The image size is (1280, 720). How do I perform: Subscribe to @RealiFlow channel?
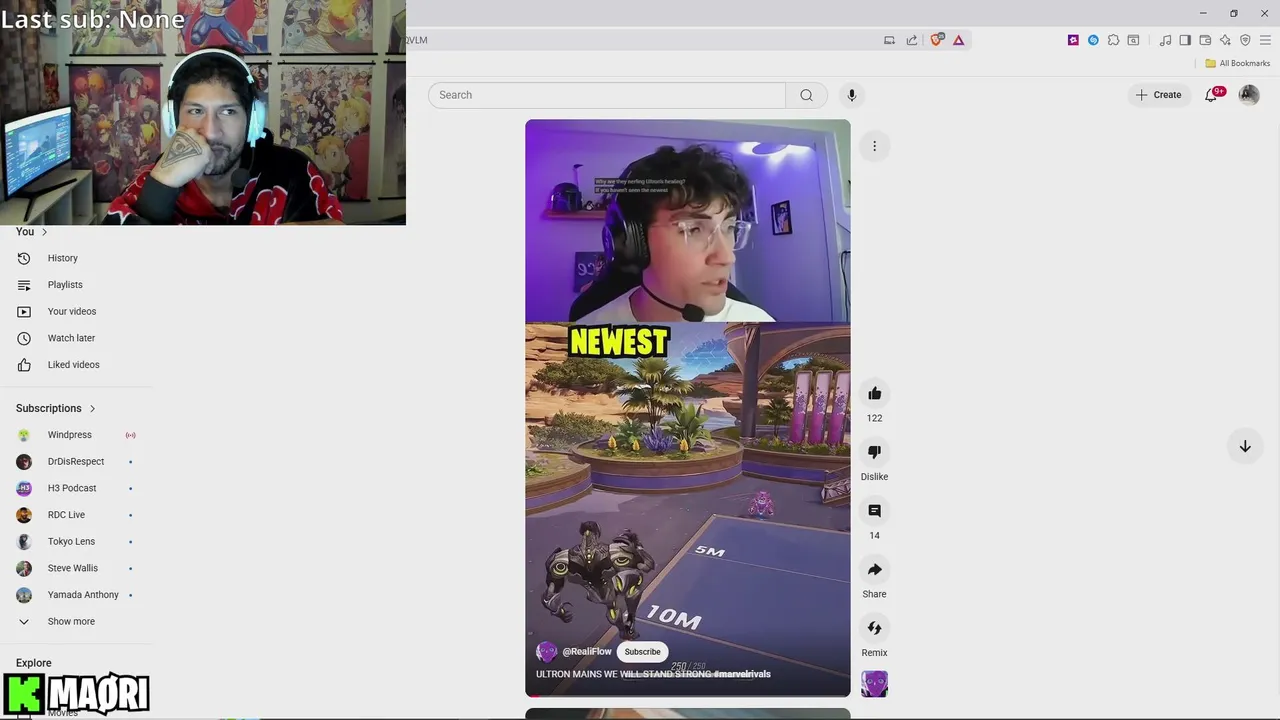tap(642, 652)
